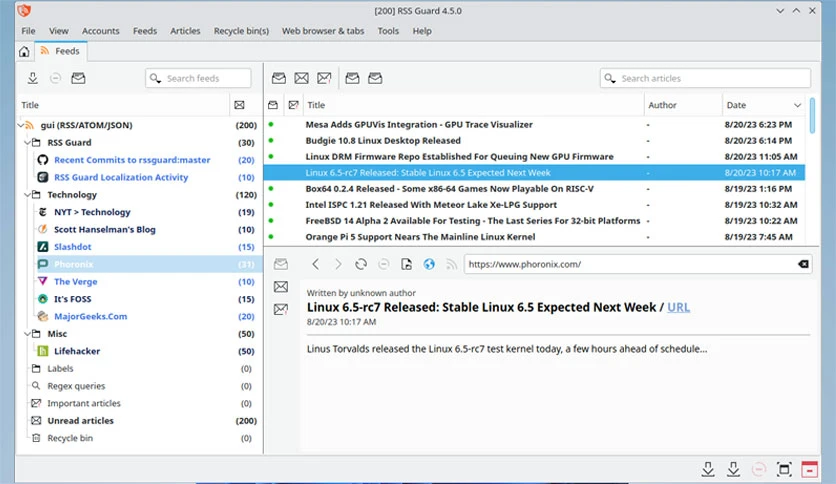
Task: Switch to the Feeds tab
Action: pos(60,51)
